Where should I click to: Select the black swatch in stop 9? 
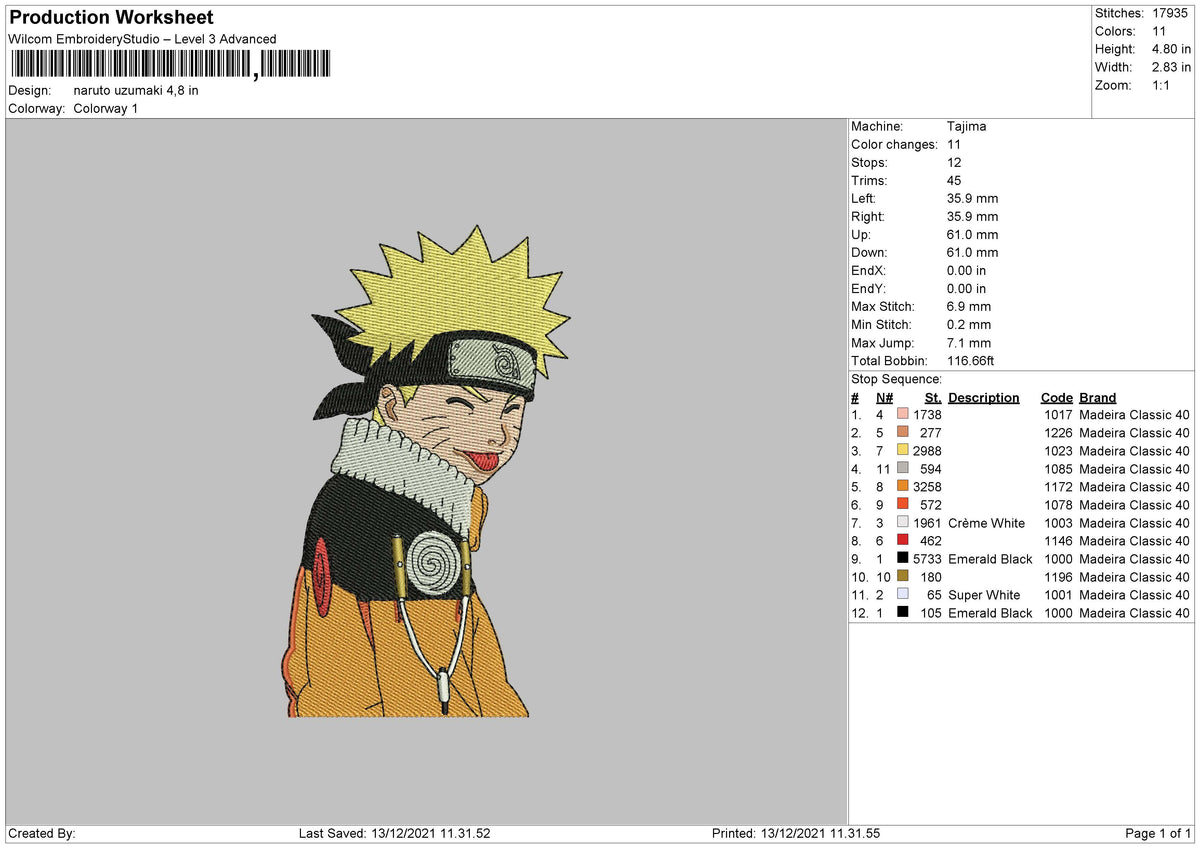pyautogui.click(x=903, y=559)
